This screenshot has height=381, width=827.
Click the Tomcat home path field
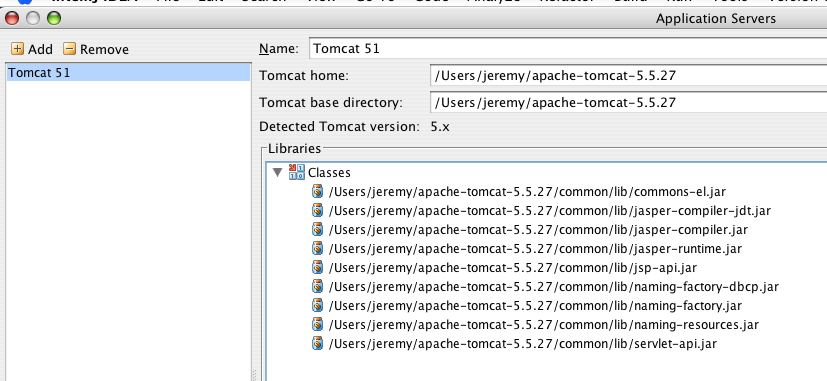tap(629, 75)
